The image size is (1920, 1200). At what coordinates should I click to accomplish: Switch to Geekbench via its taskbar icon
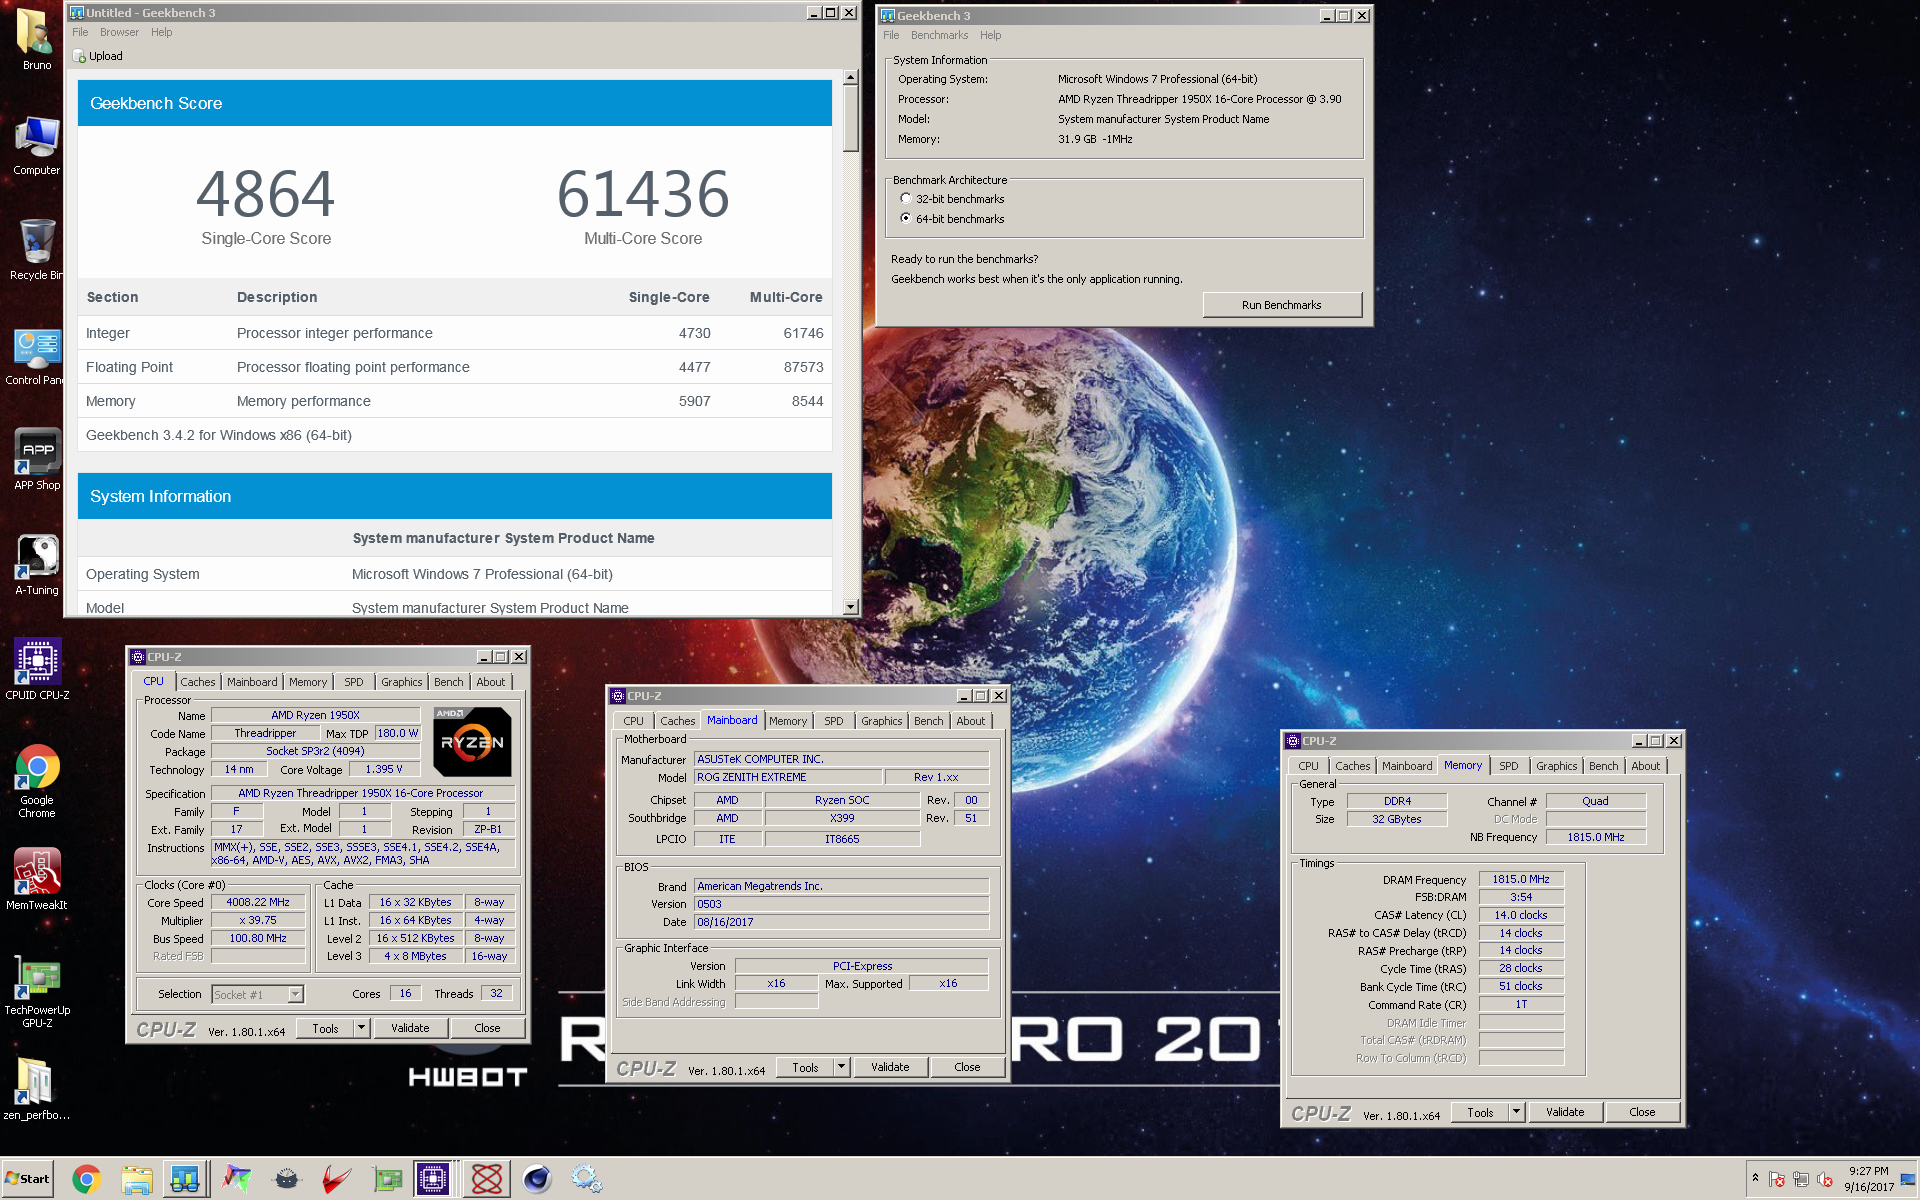[x=185, y=1180]
